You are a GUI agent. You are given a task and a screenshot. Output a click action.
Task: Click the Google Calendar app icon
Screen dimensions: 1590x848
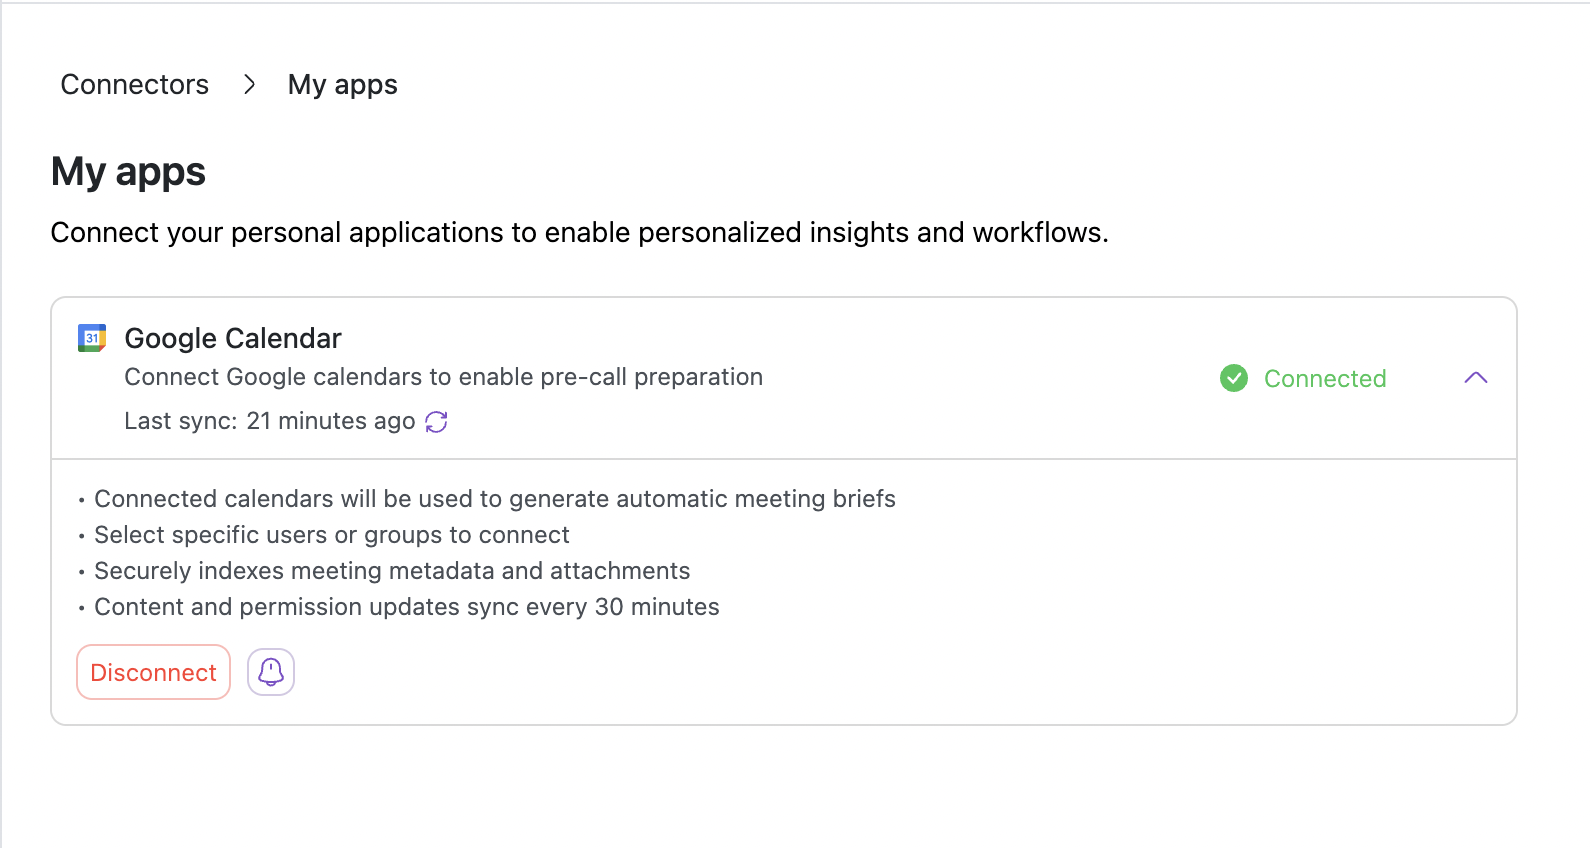tap(92, 338)
